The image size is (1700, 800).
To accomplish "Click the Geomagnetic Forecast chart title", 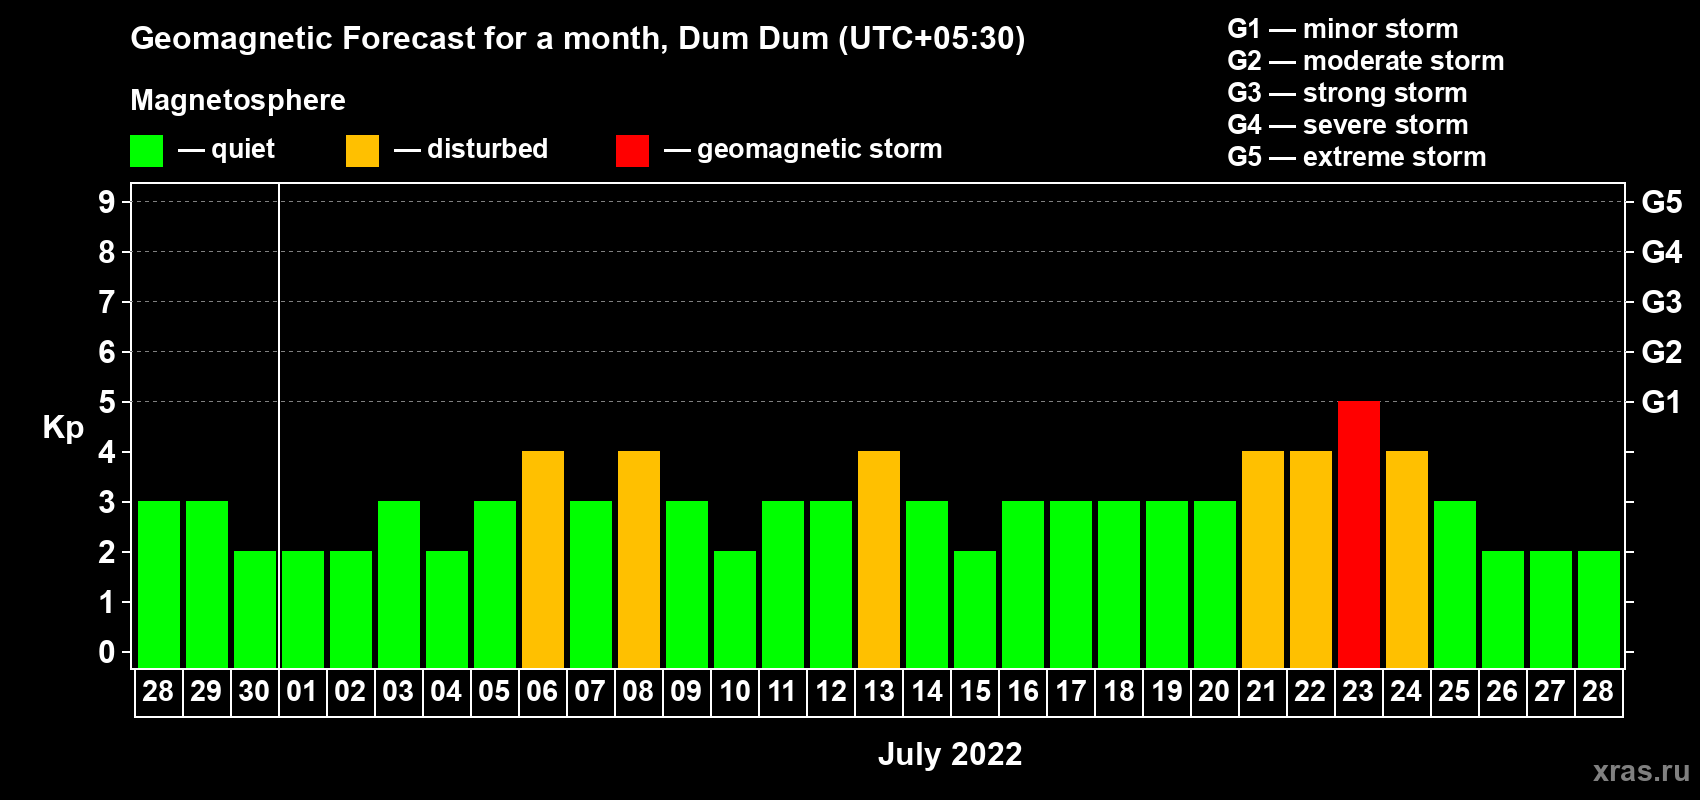I will 578,39.
